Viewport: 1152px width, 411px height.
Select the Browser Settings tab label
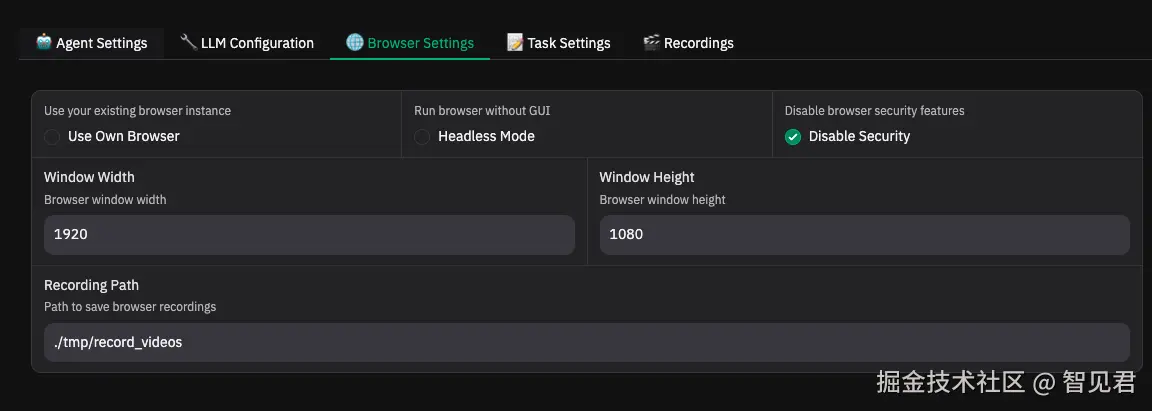(x=420, y=43)
